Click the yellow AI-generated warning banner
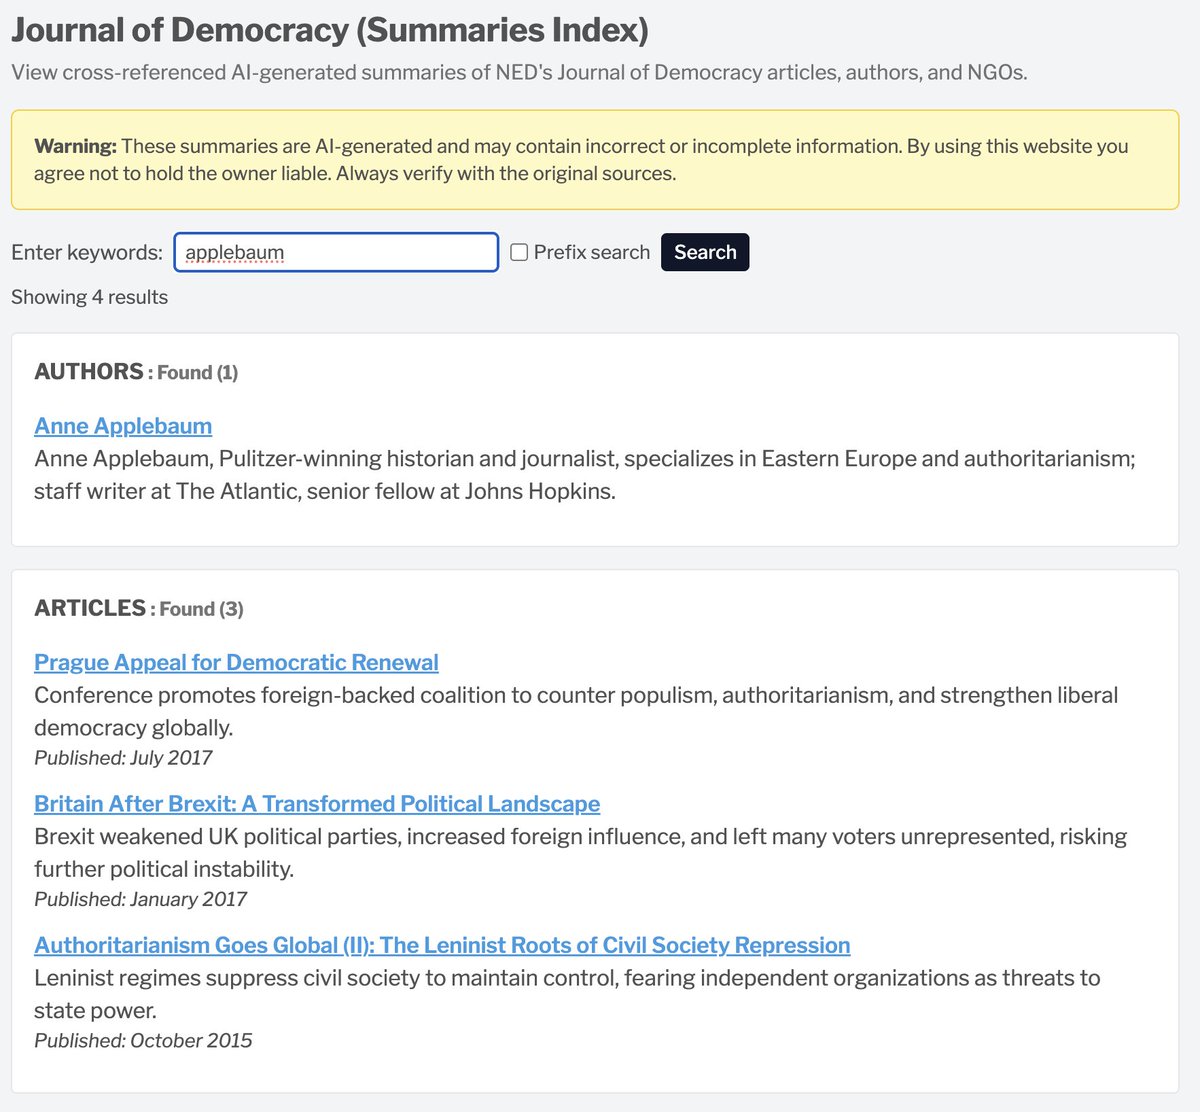The width and height of the screenshot is (1200, 1112). [595, 160]
